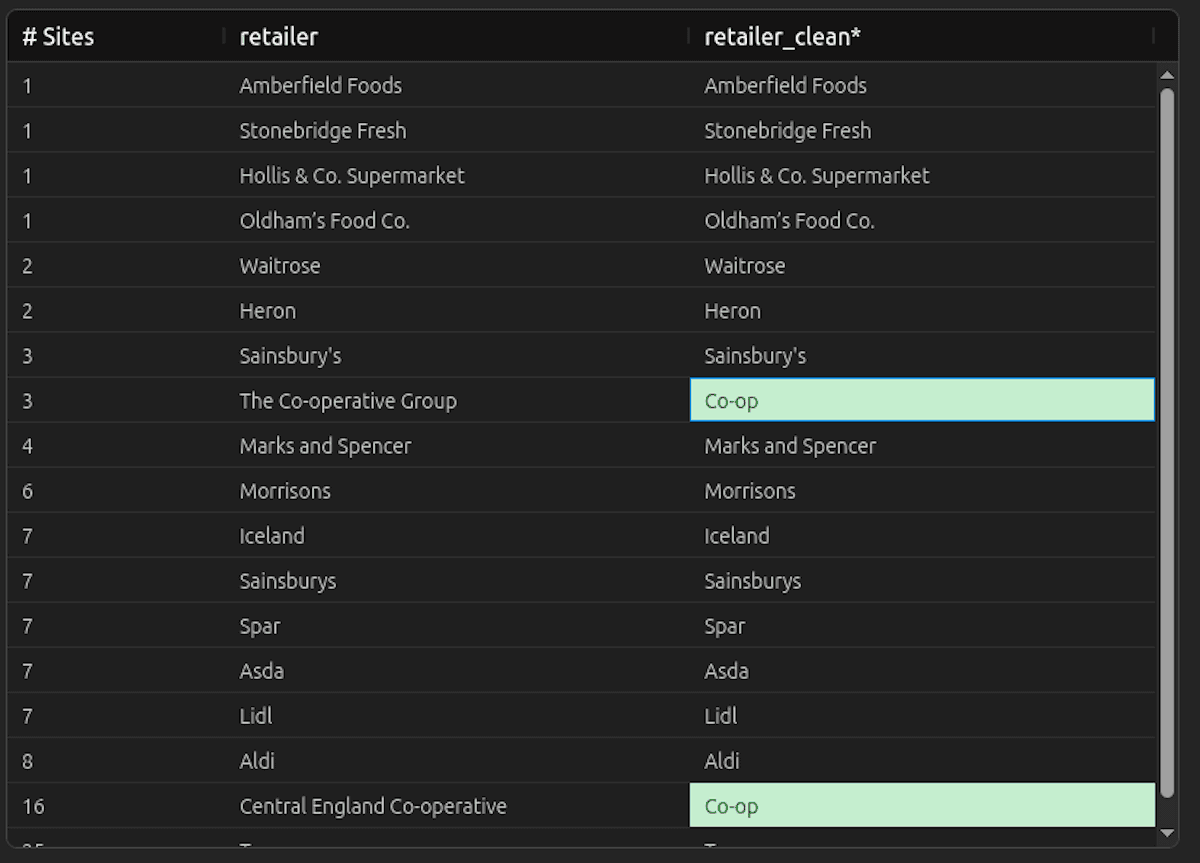
Task: Select sites count 7 in Iceland row
Action: pyautogui.click(x=27, y=536)
